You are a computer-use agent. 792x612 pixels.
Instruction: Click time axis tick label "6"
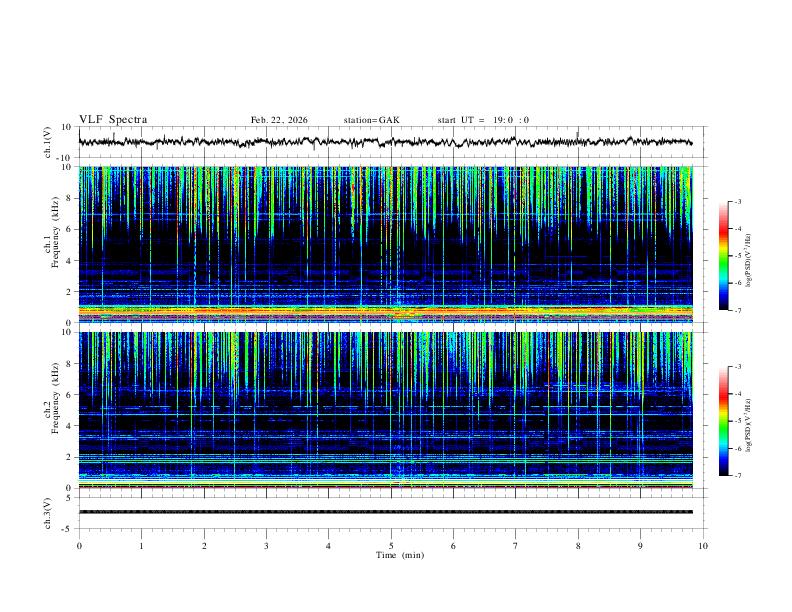(453, 546)
